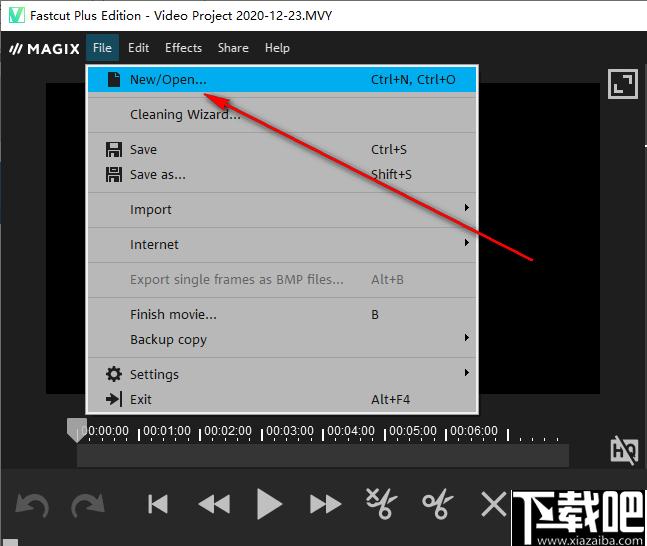The width and height of the screenshot is (647, 546).
Task: Toggle the HQ preview quality icon
Action: [624, 450]
